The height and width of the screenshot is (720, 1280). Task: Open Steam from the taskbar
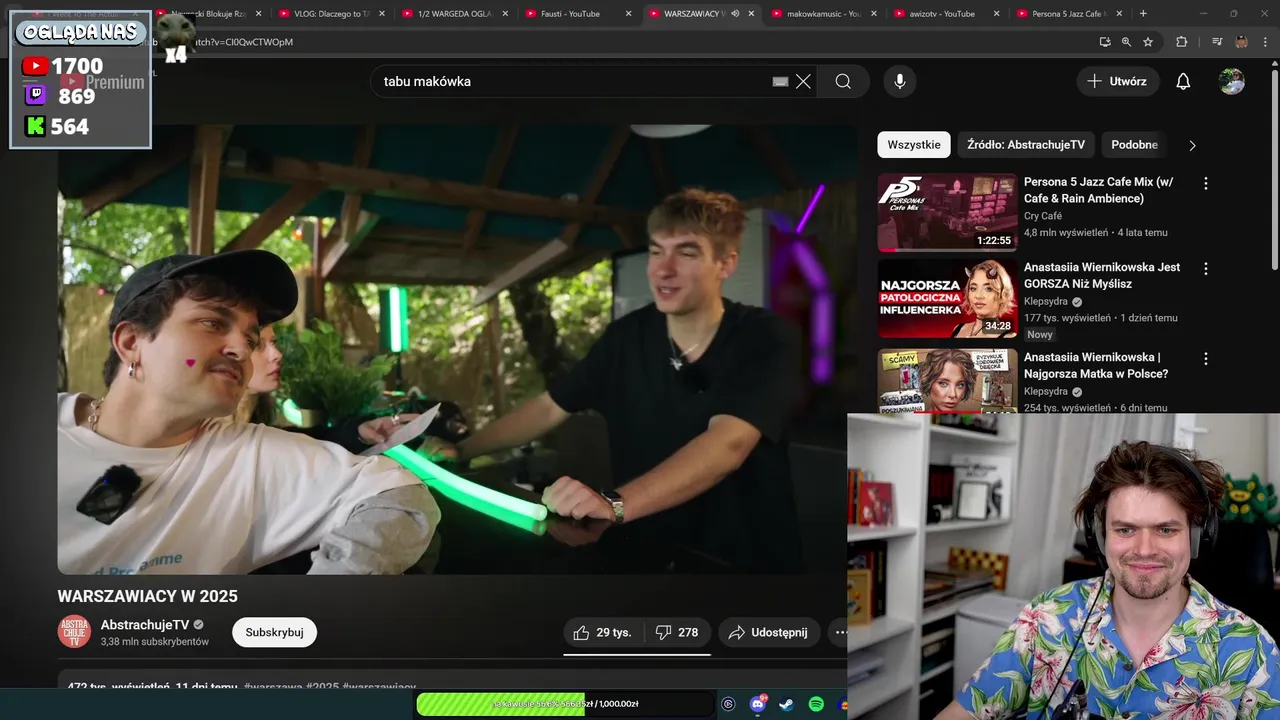click(787, 704)
